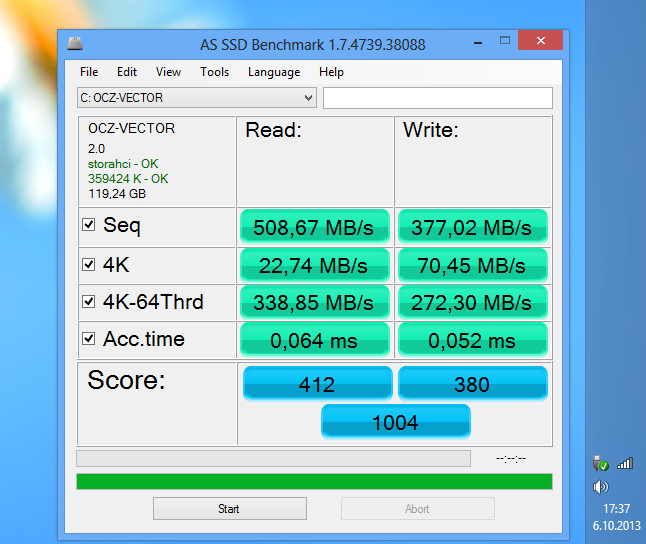Open the volume speaker tray icon

600,487
